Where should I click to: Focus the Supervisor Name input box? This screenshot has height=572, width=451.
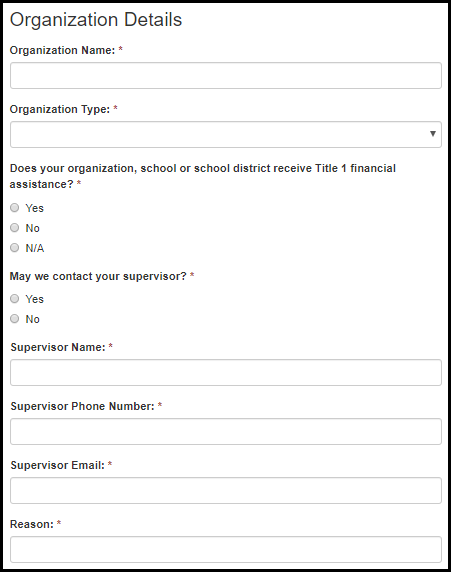[226, 372]
